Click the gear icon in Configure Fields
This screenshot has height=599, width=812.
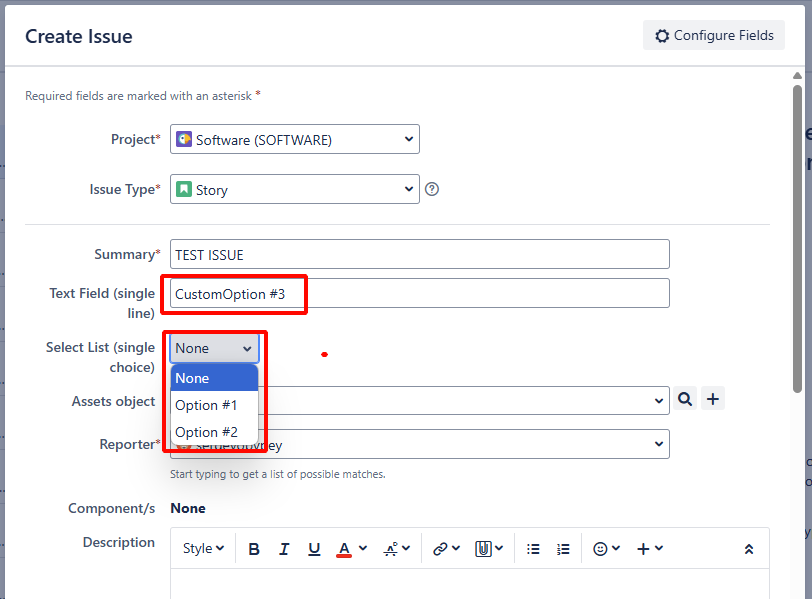(x=662, y=36)
